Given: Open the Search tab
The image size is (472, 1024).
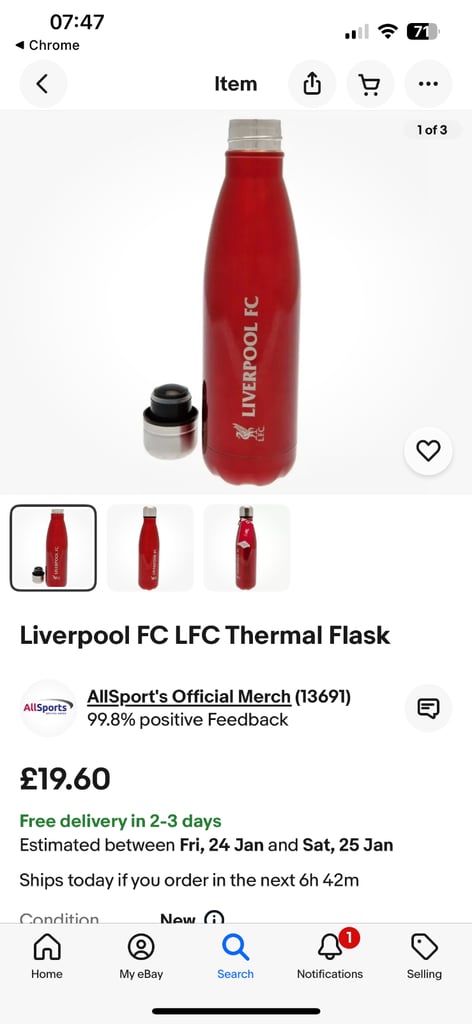Looking at the screenshot, I should [x=235, y=955].
